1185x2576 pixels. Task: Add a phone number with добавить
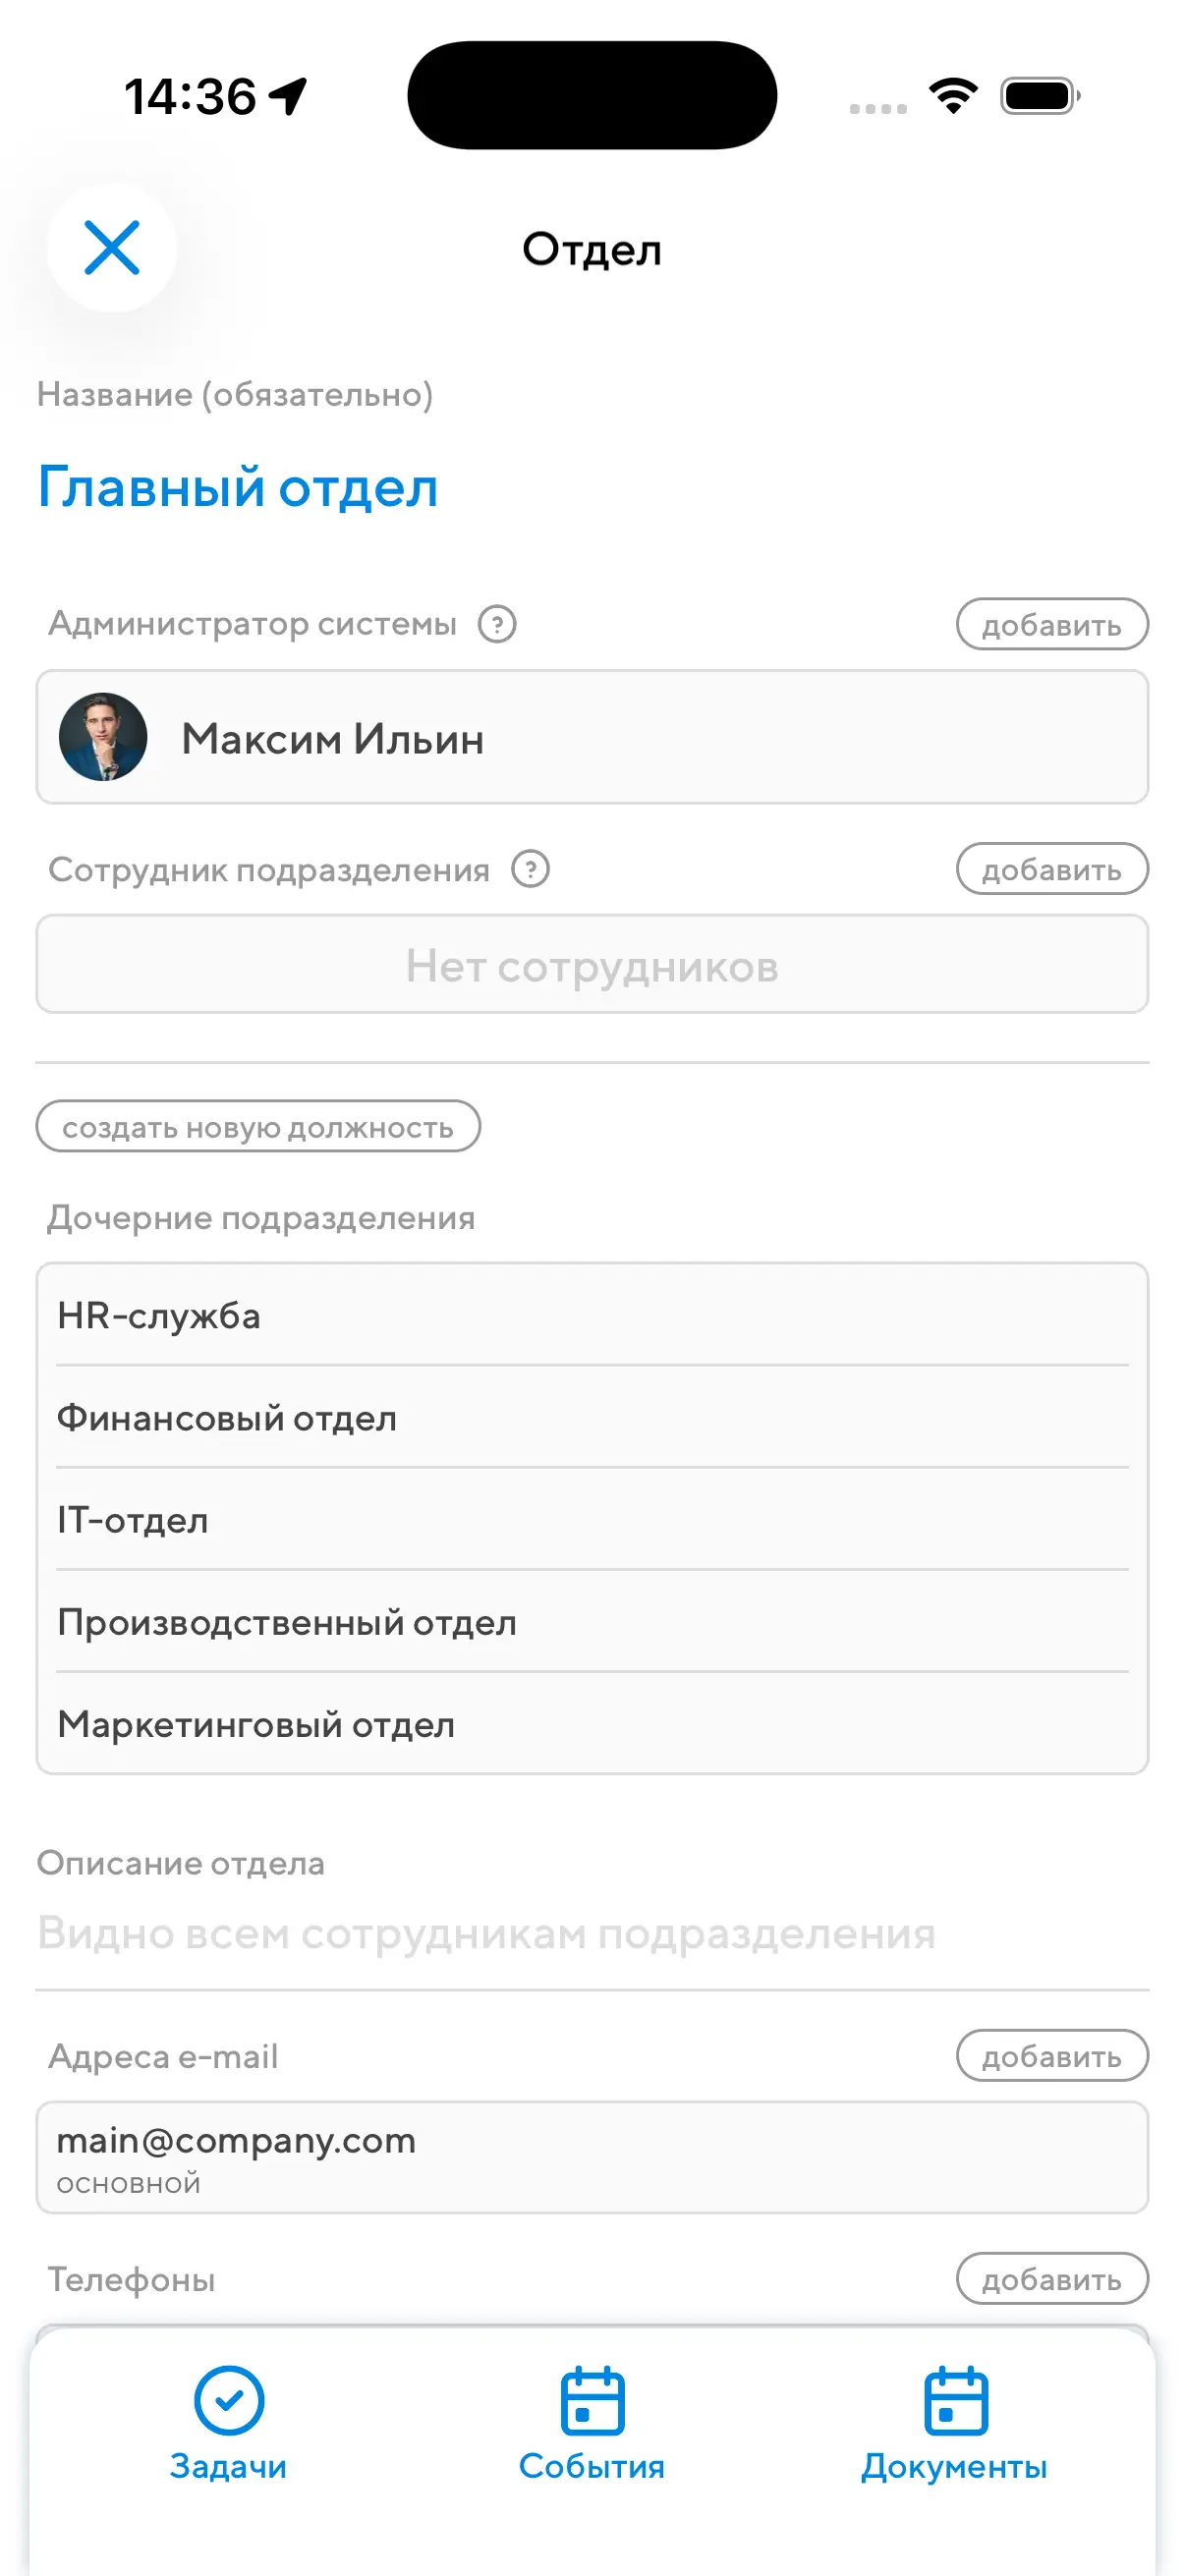tap(1051, 2279)
